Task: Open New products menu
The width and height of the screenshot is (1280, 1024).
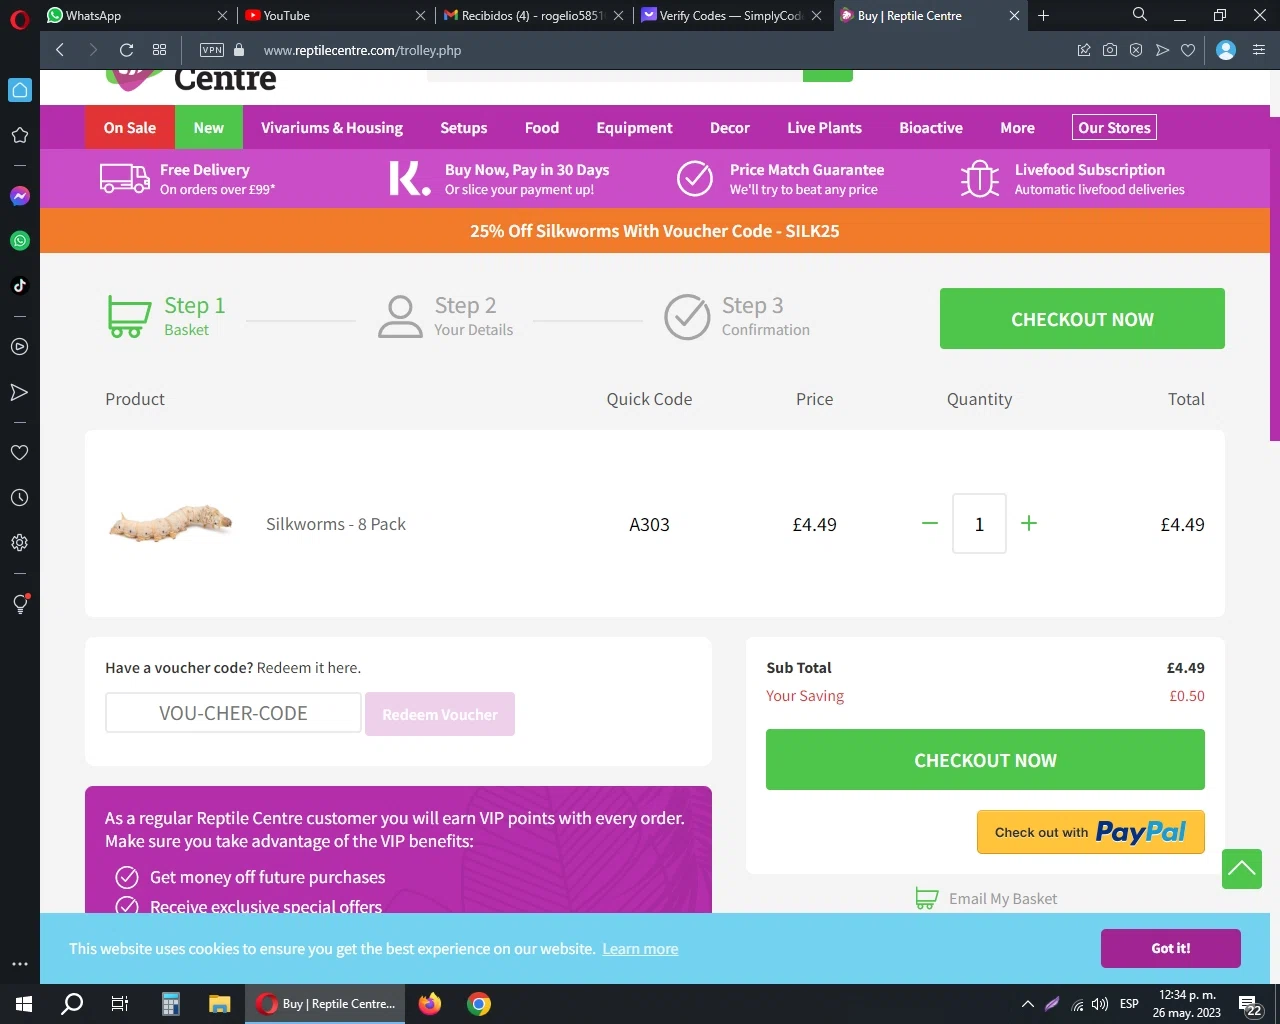Action: [x=208, y=128]
